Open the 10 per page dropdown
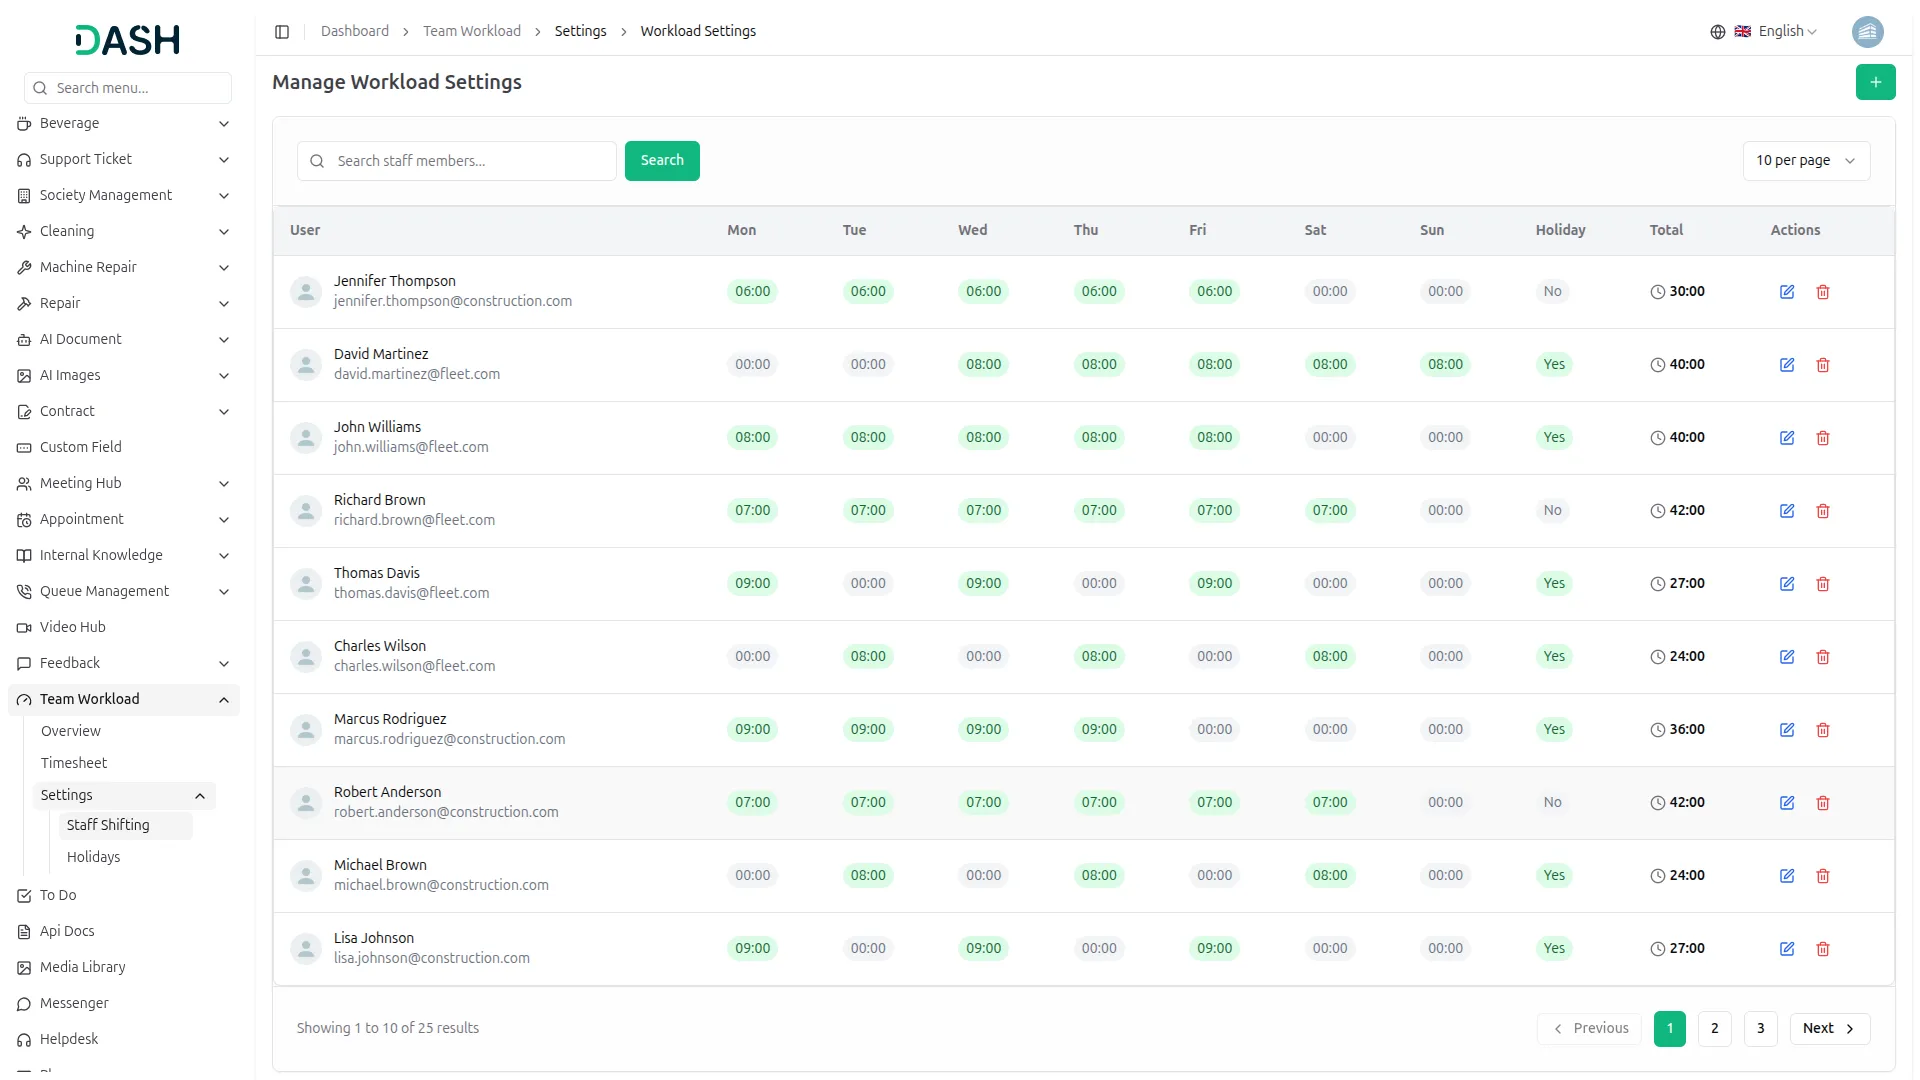 (x=1805, y=161)
